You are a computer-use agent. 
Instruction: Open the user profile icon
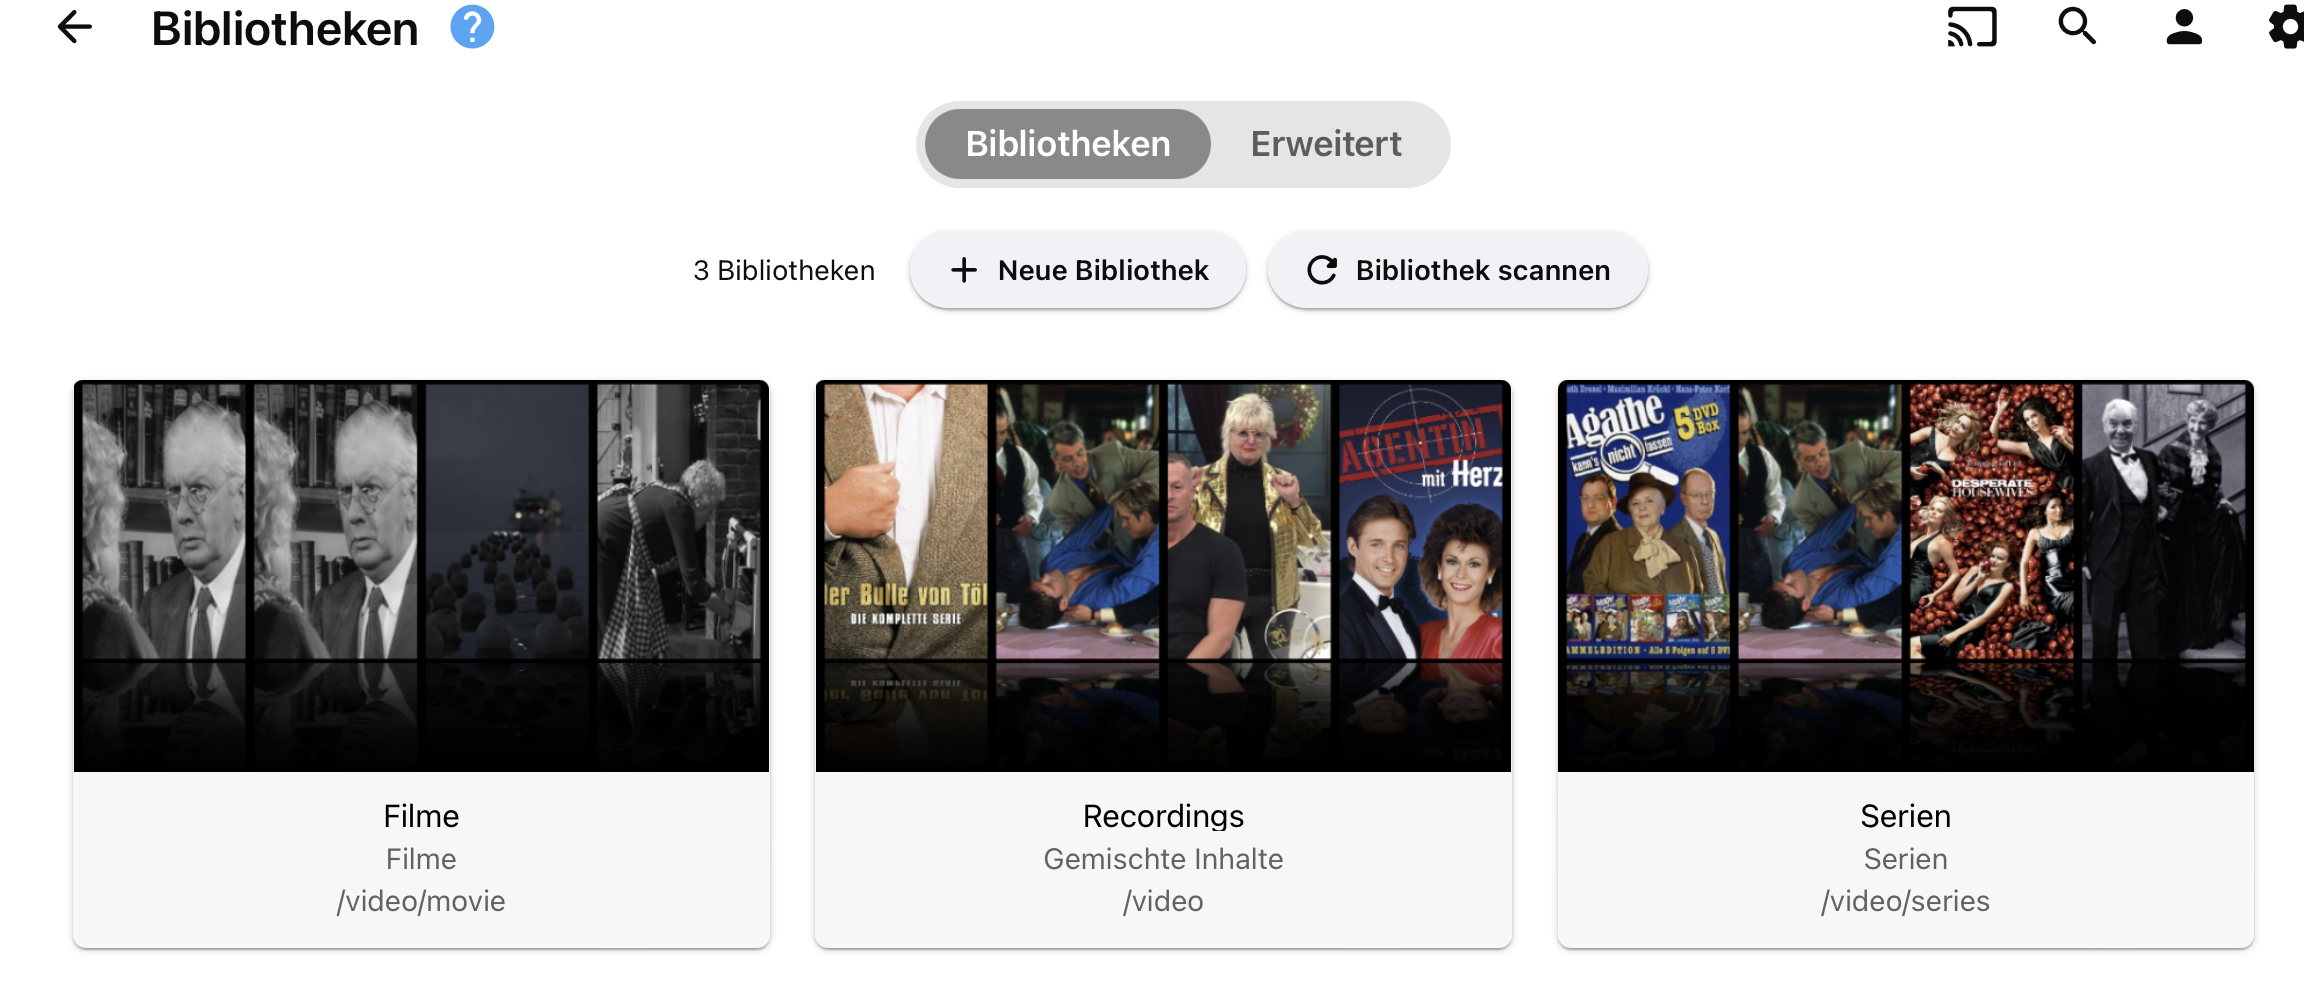(x=2184, y=27)
